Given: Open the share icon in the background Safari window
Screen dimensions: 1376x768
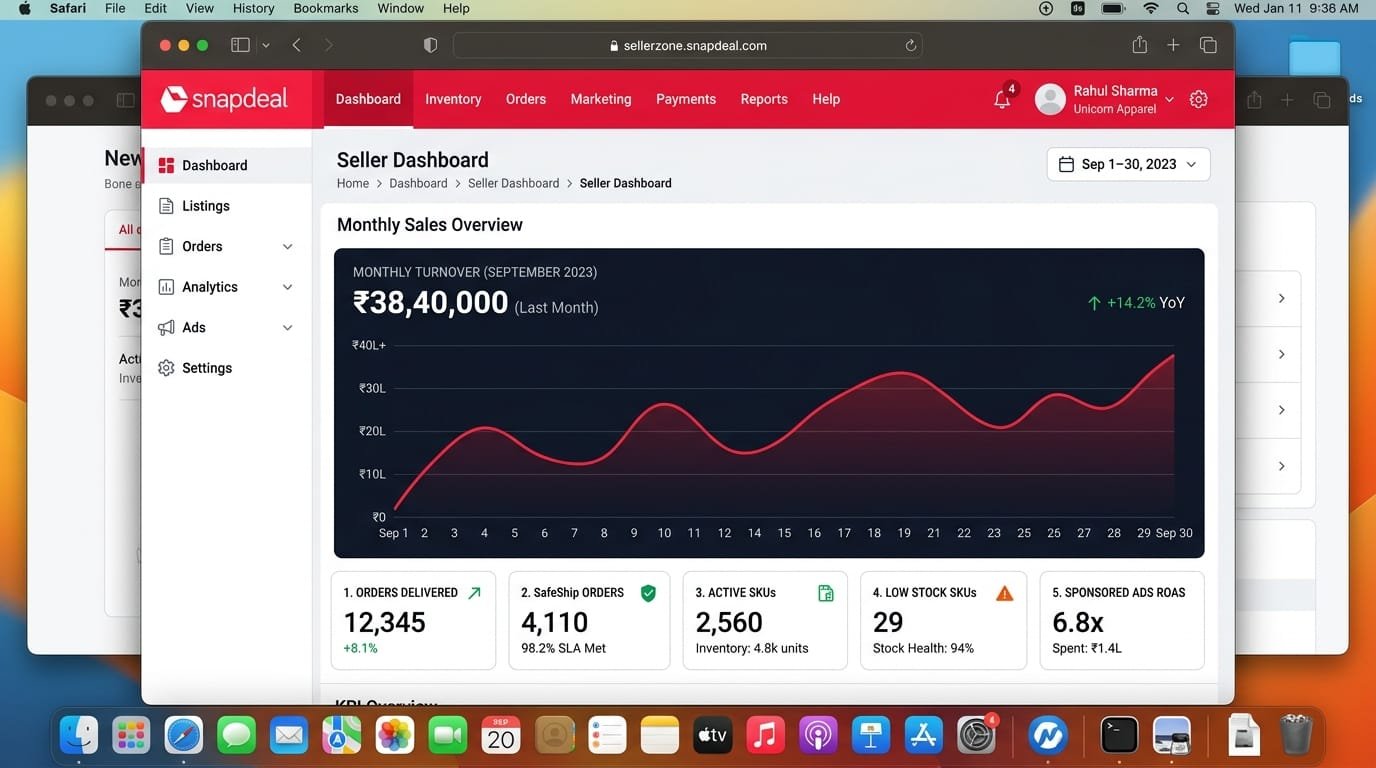Looking at the screenshot, I should 1254,100.
